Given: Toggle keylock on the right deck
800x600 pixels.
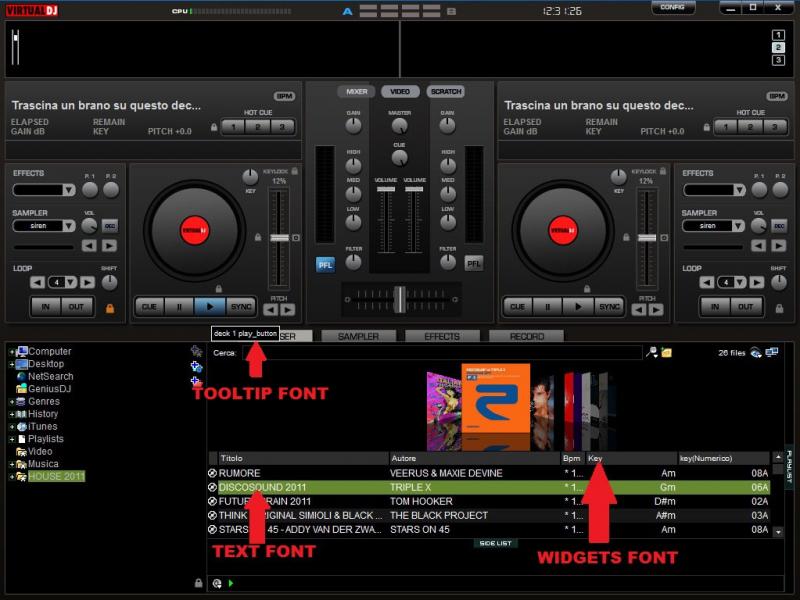Looking at the screenshot, I should 663,171.
